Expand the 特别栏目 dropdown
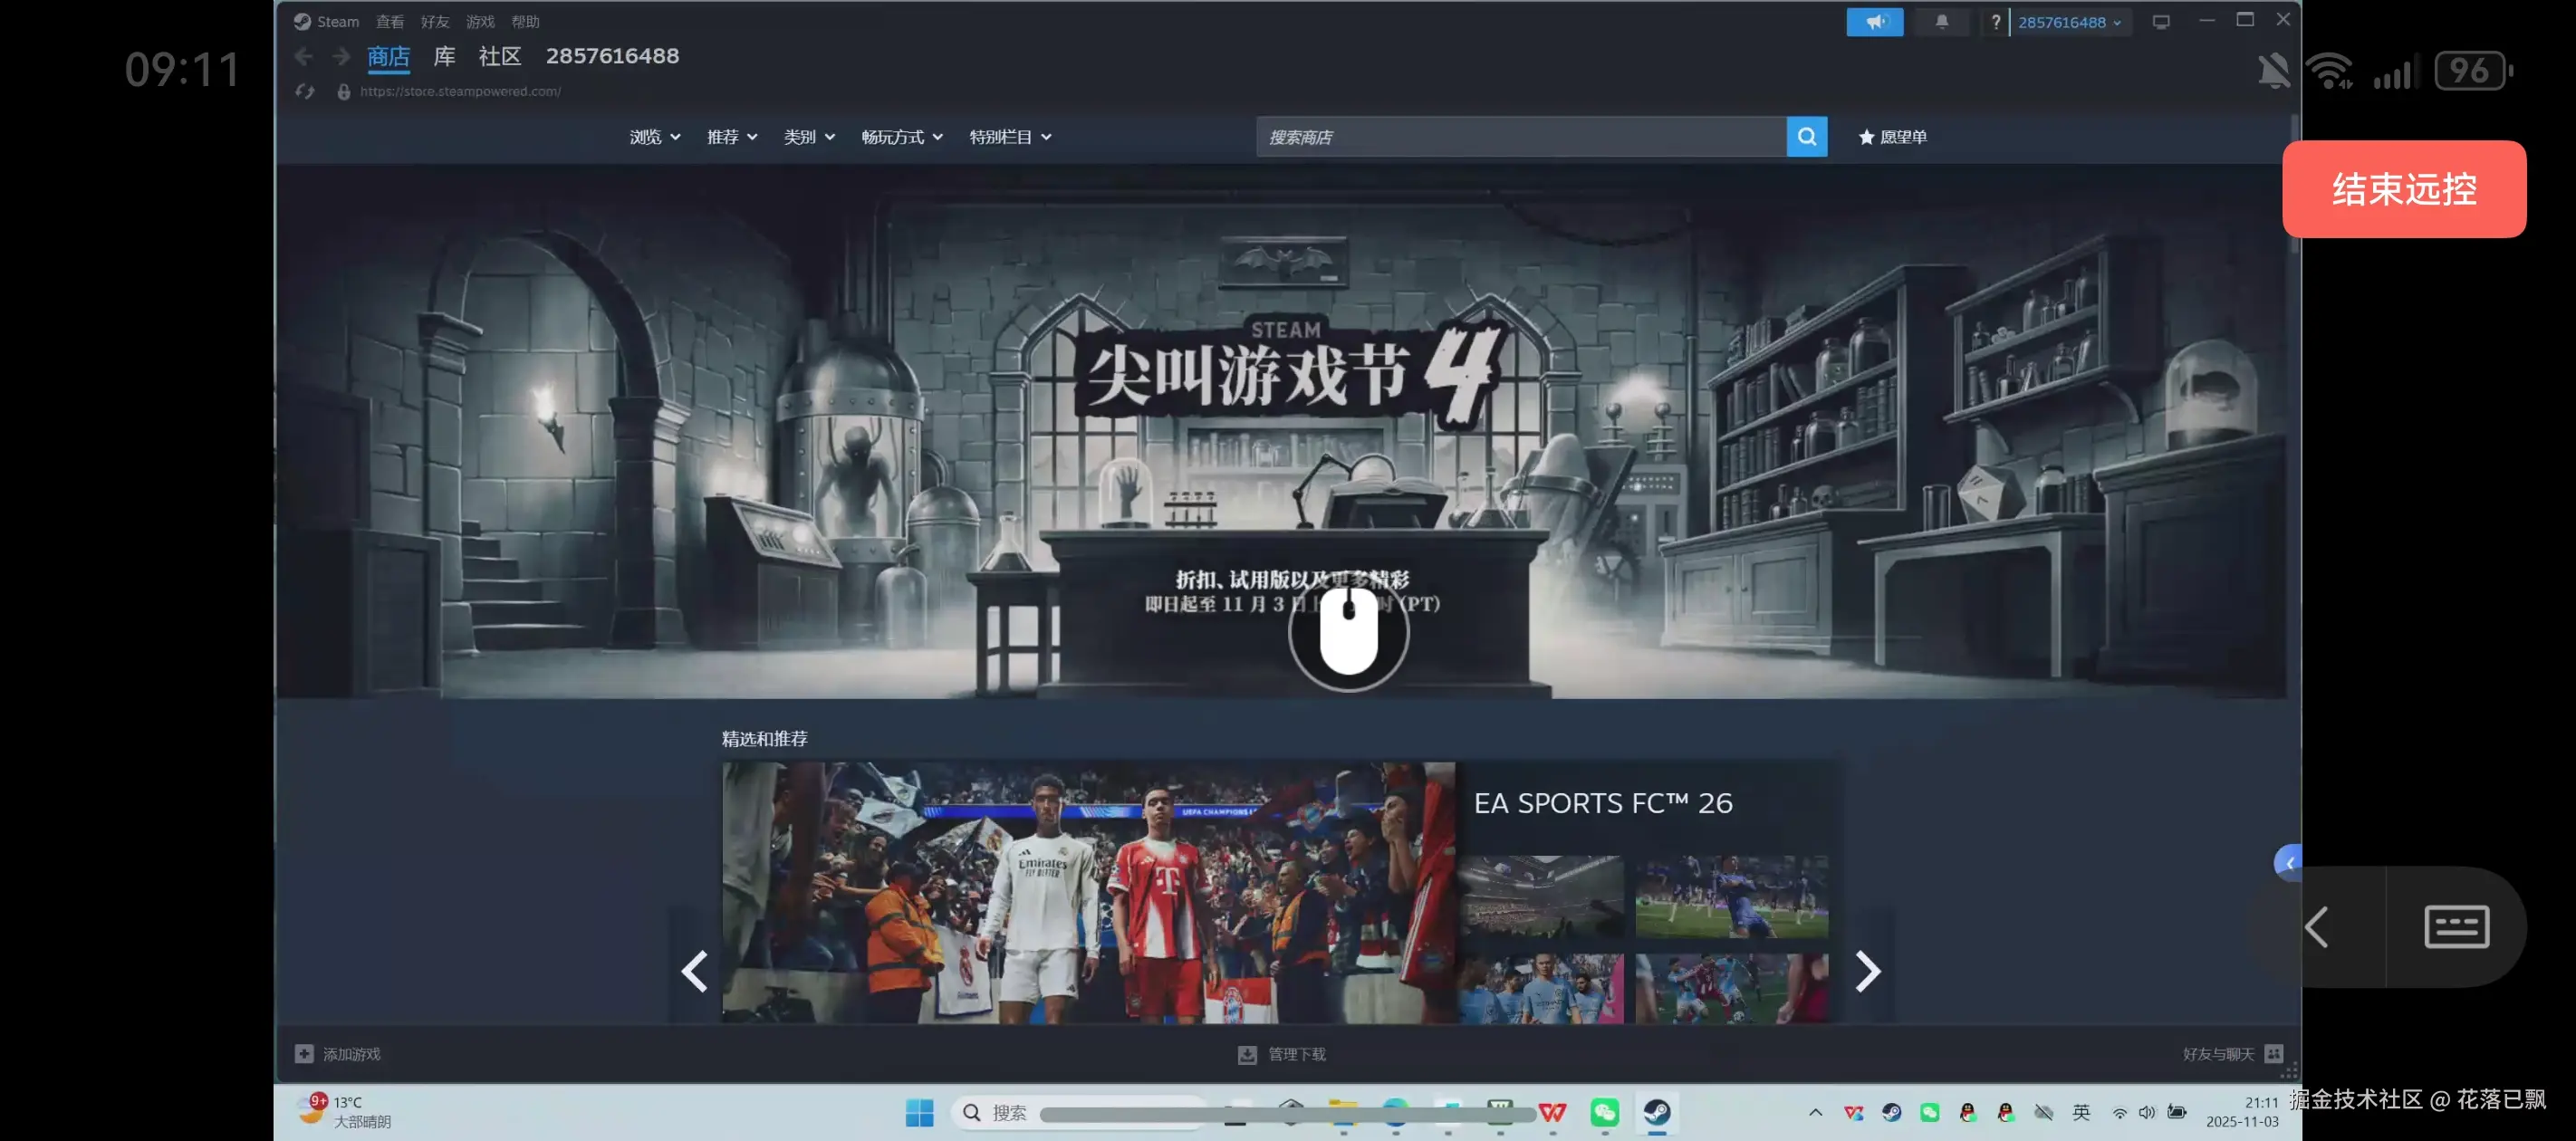Viewport: 2576px width, 1141px height. [1009, 137]
